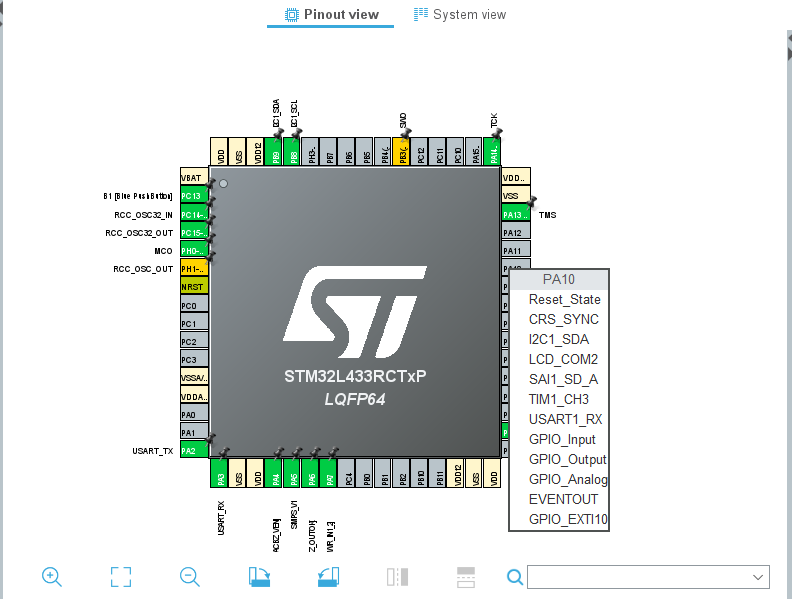Click the PA2 pin labeled USART_TX

[x=194, y=451]
